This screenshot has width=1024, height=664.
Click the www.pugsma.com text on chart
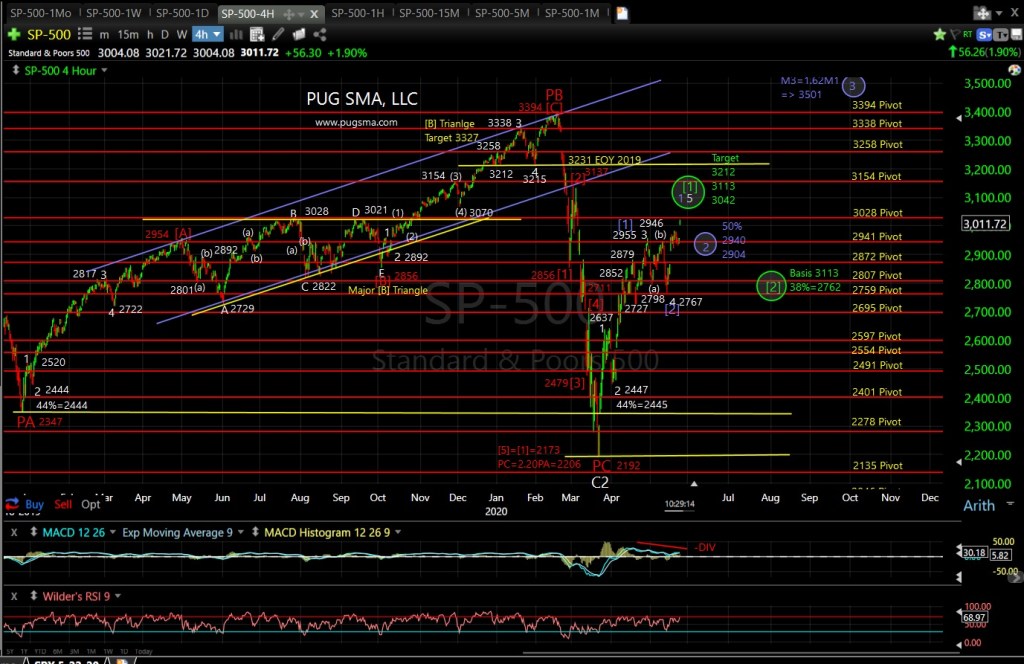click(x=356, y=122)
